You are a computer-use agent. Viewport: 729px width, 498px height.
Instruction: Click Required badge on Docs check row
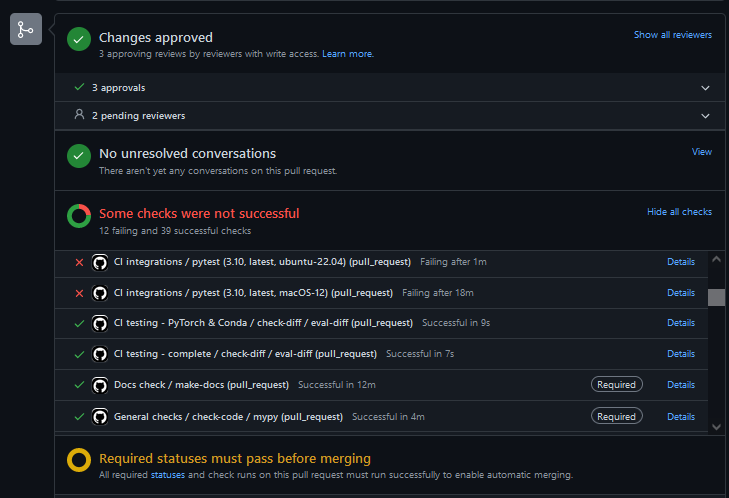point(616,385)
